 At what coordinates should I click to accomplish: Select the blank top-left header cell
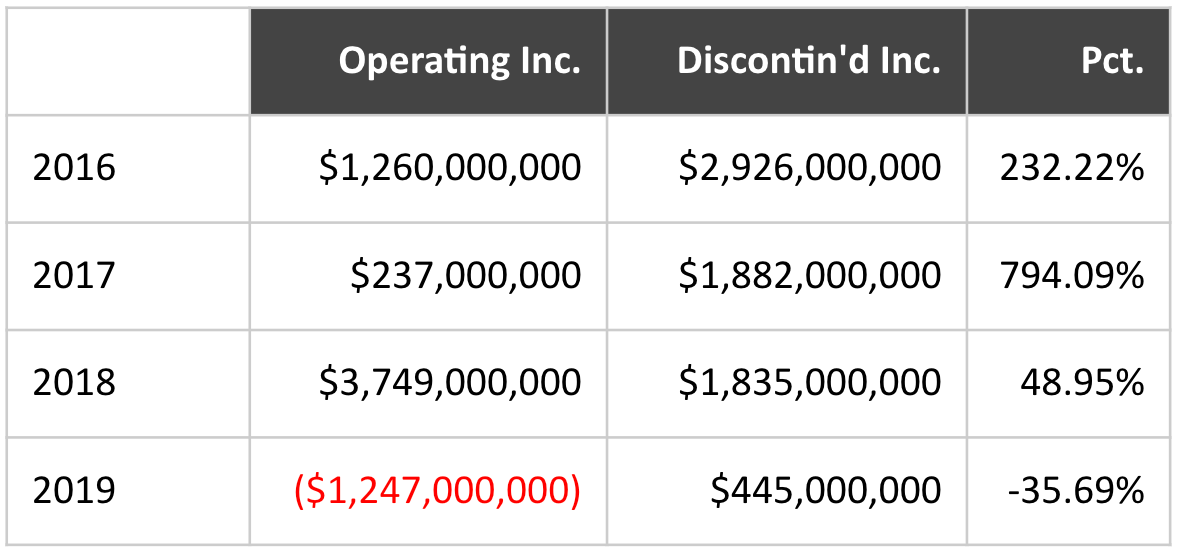129,61
